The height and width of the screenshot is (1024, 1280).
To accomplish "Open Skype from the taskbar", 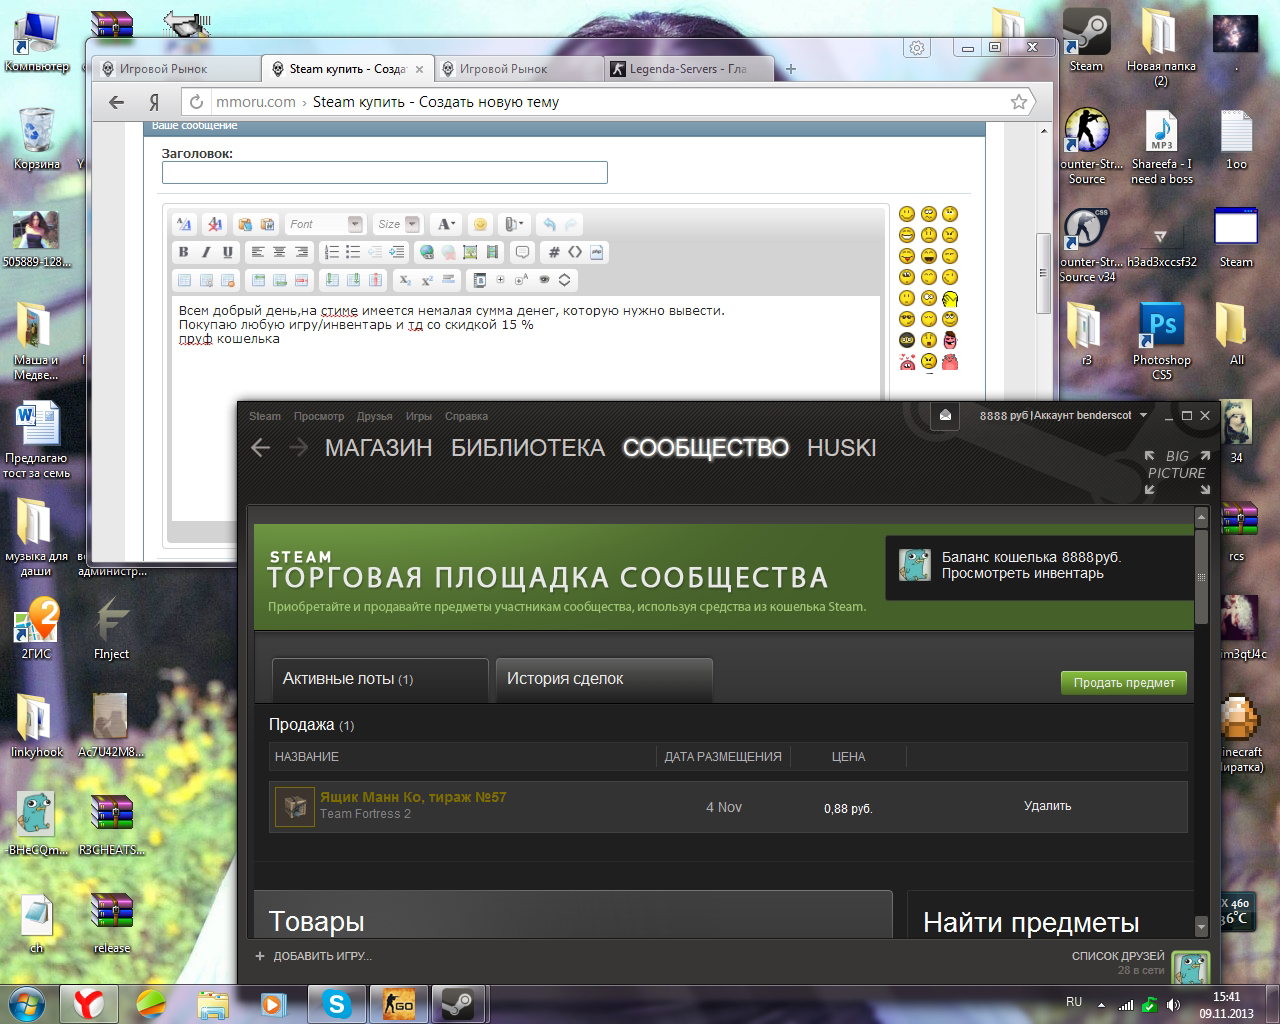I will [x=337, y=1004].
